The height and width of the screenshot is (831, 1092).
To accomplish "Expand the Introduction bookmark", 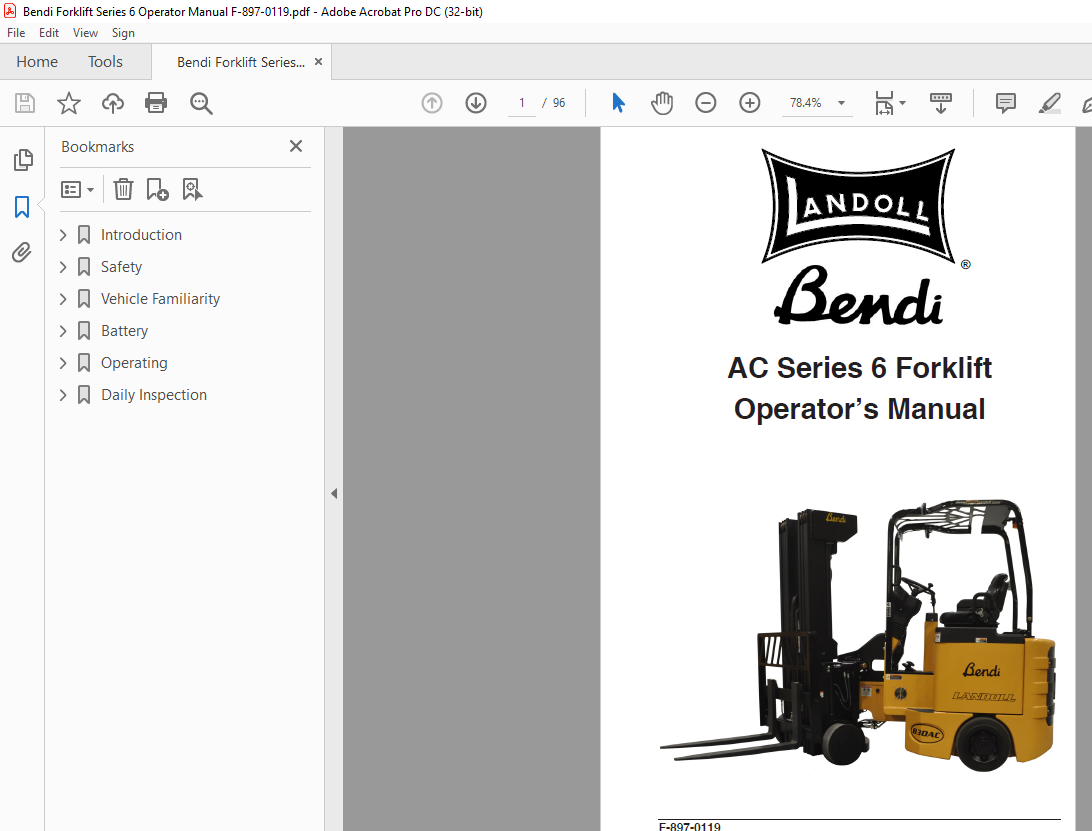I will coord(63,235).
